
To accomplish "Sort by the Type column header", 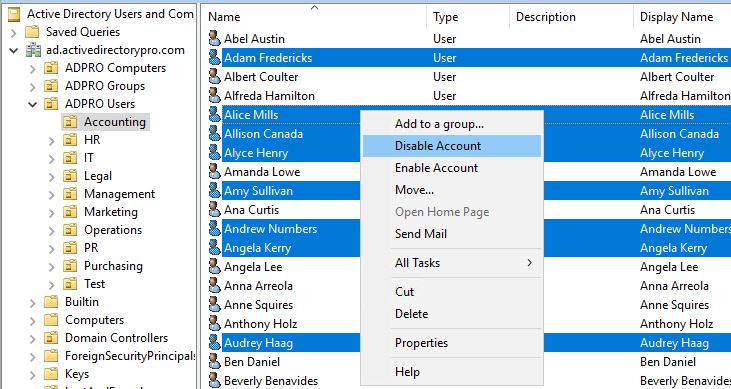I will 468,17.
